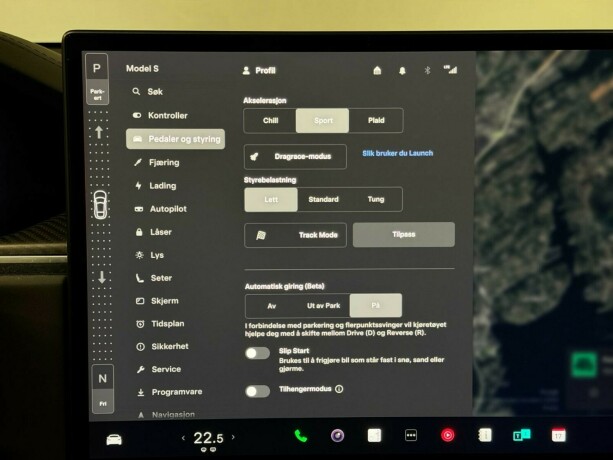
Task: Tap the car icon on gear strip
Action: 100,204
